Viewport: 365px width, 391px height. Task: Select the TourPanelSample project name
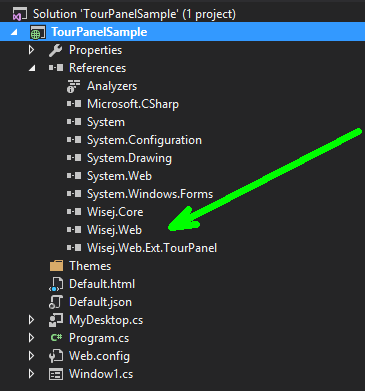tap(99, 32)
